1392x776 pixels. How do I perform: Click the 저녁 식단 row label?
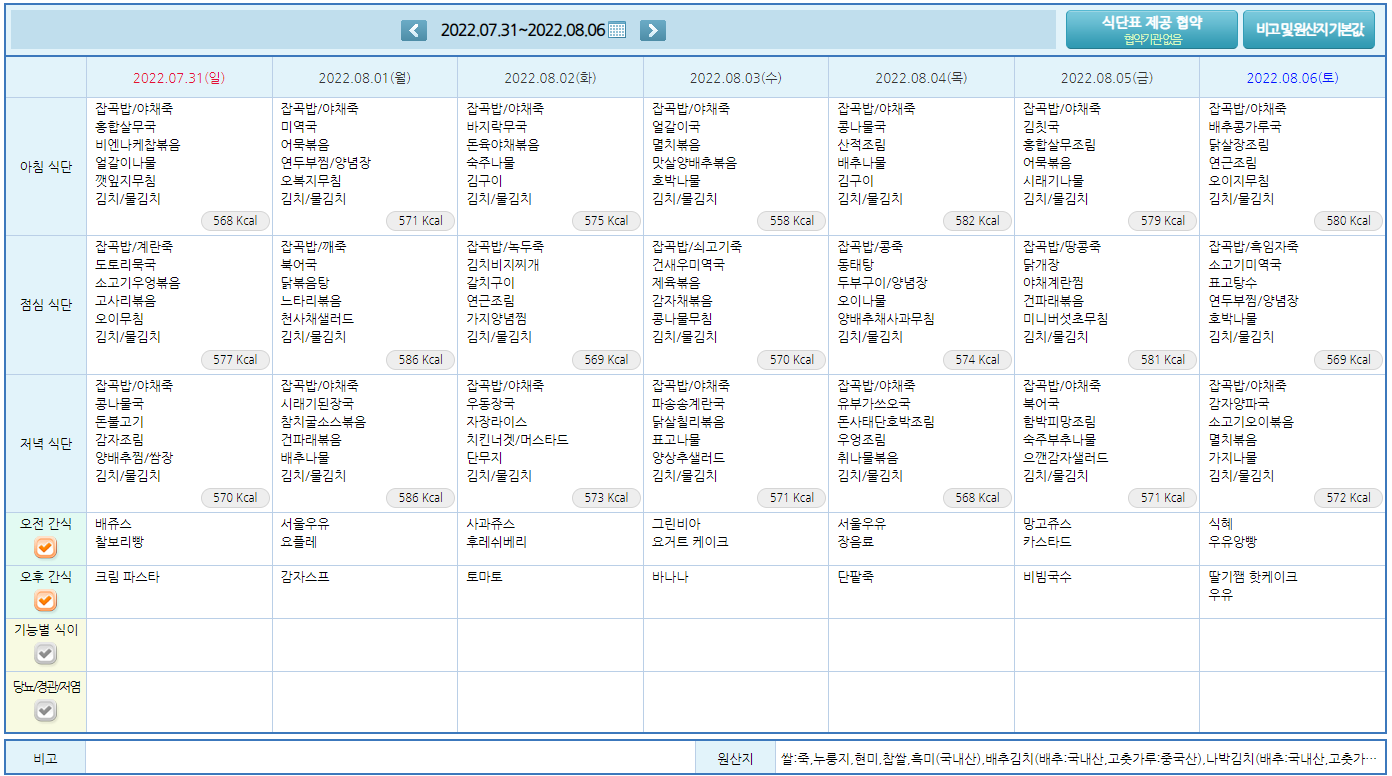click(x=46, y=443)
